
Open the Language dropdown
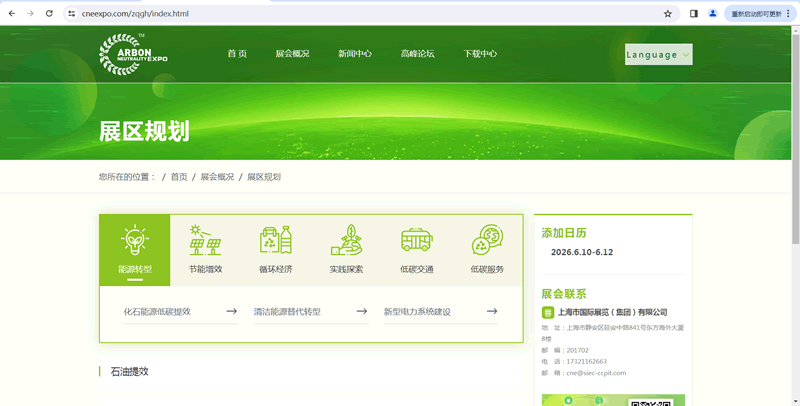tap(658, 55)
